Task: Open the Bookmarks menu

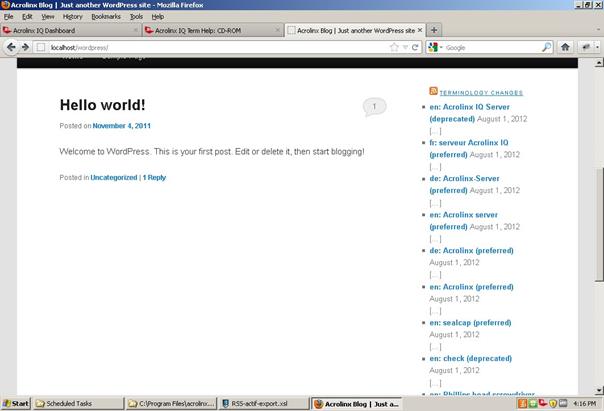Action: pos(106,17)
